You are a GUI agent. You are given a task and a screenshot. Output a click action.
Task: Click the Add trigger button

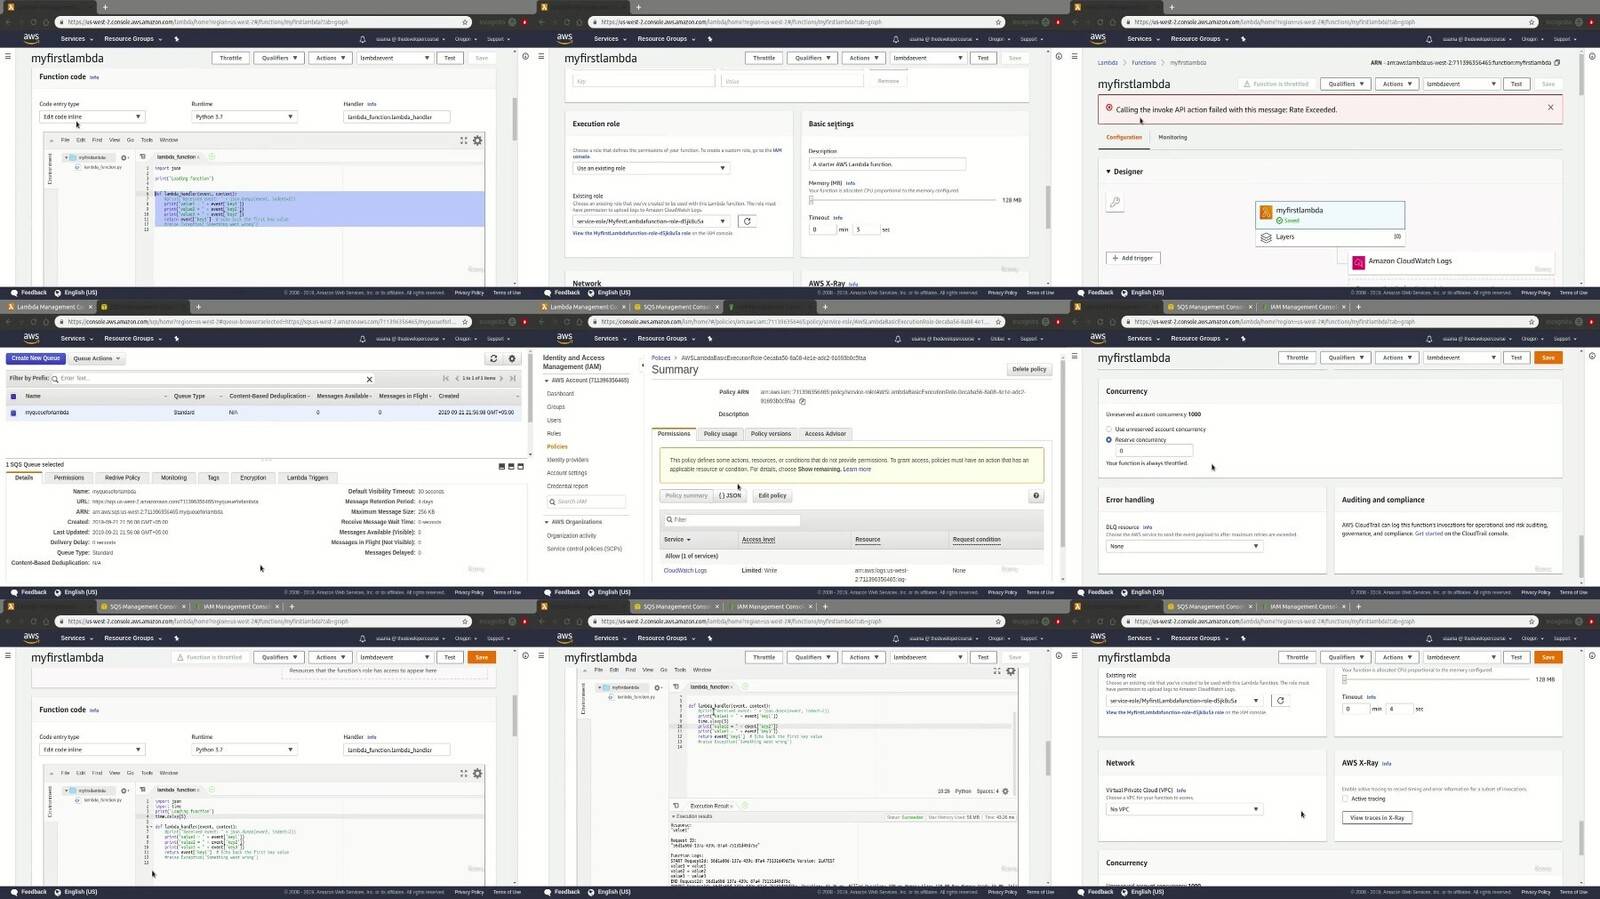pos(1133,258)
